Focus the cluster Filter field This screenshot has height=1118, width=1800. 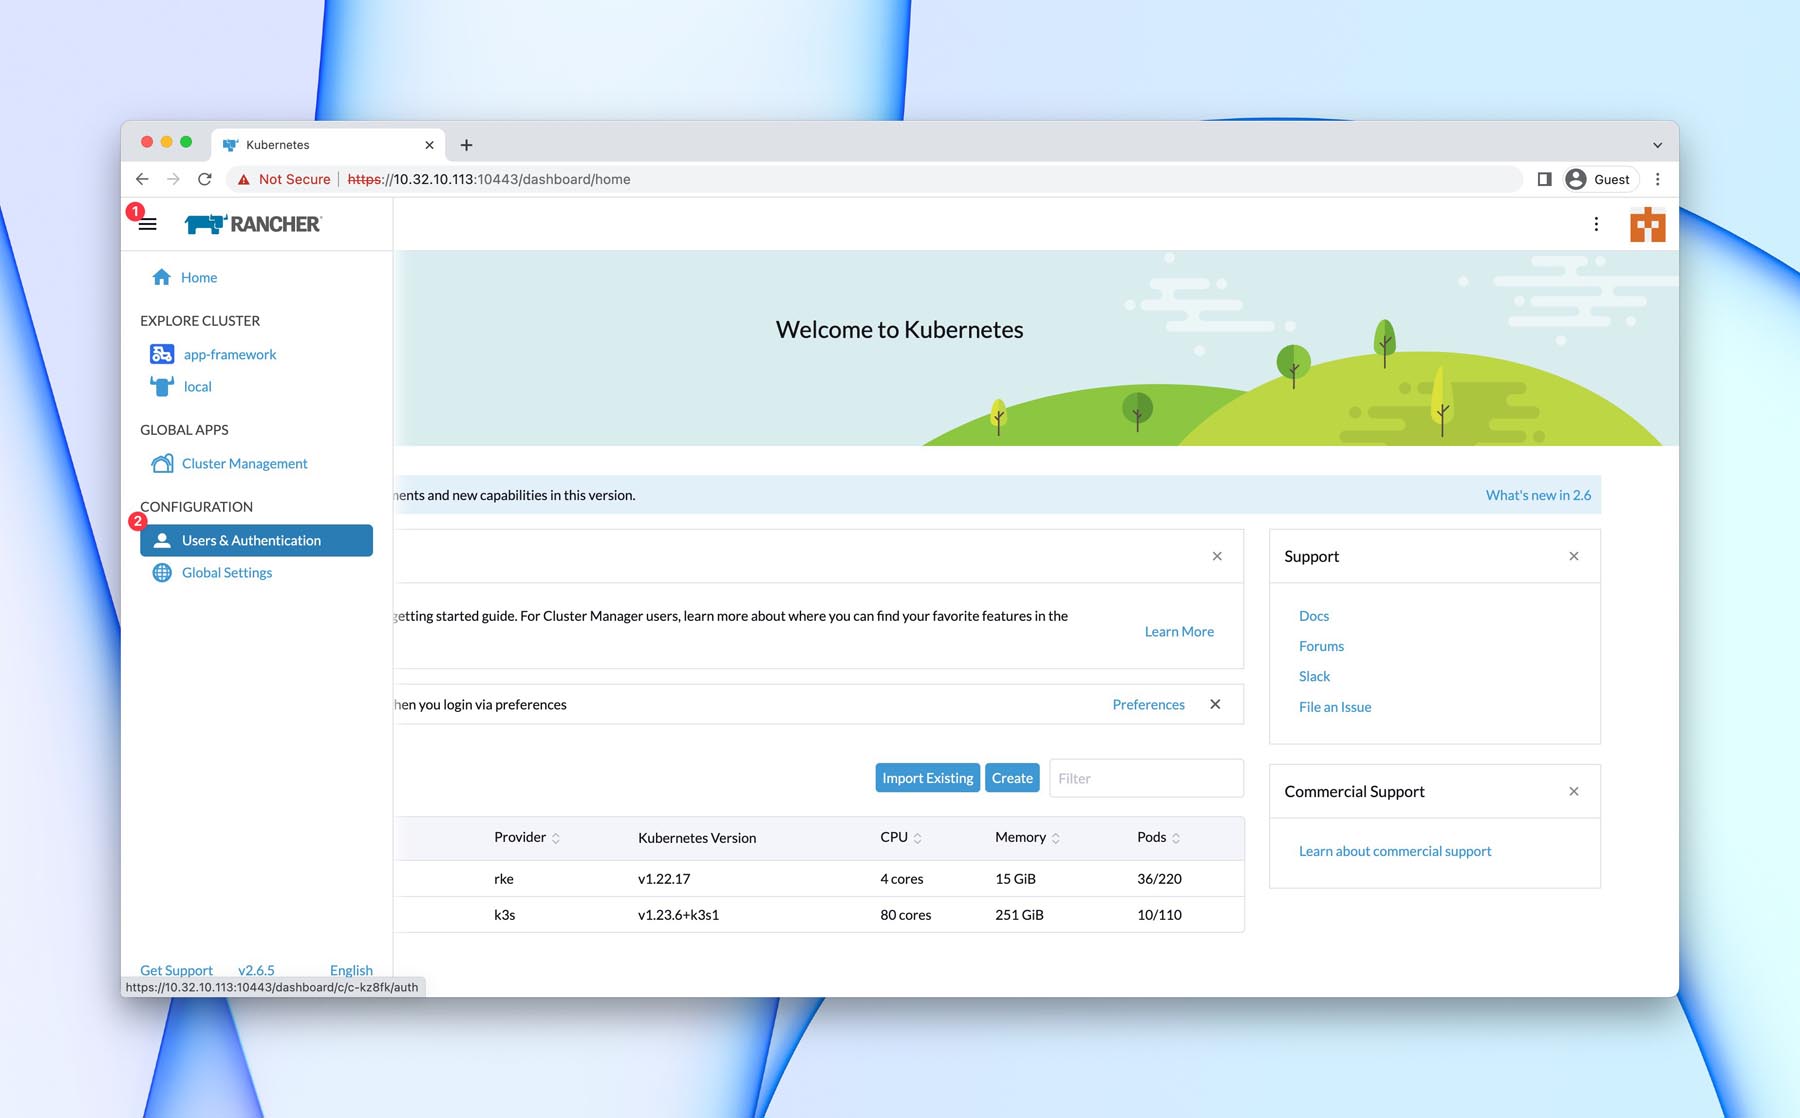pyautogui.click(x=1146, y=778)
